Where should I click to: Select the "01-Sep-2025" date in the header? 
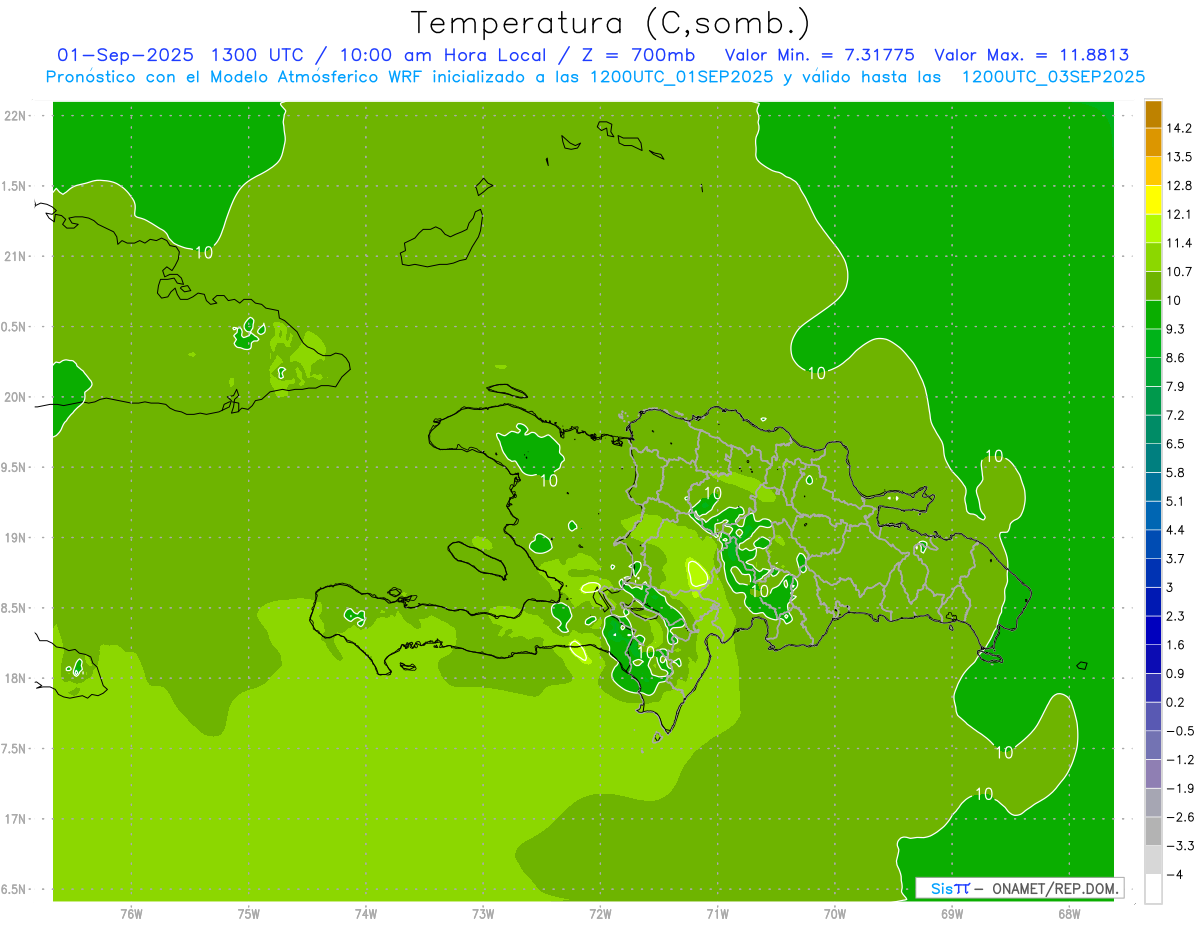coord(125,55)
